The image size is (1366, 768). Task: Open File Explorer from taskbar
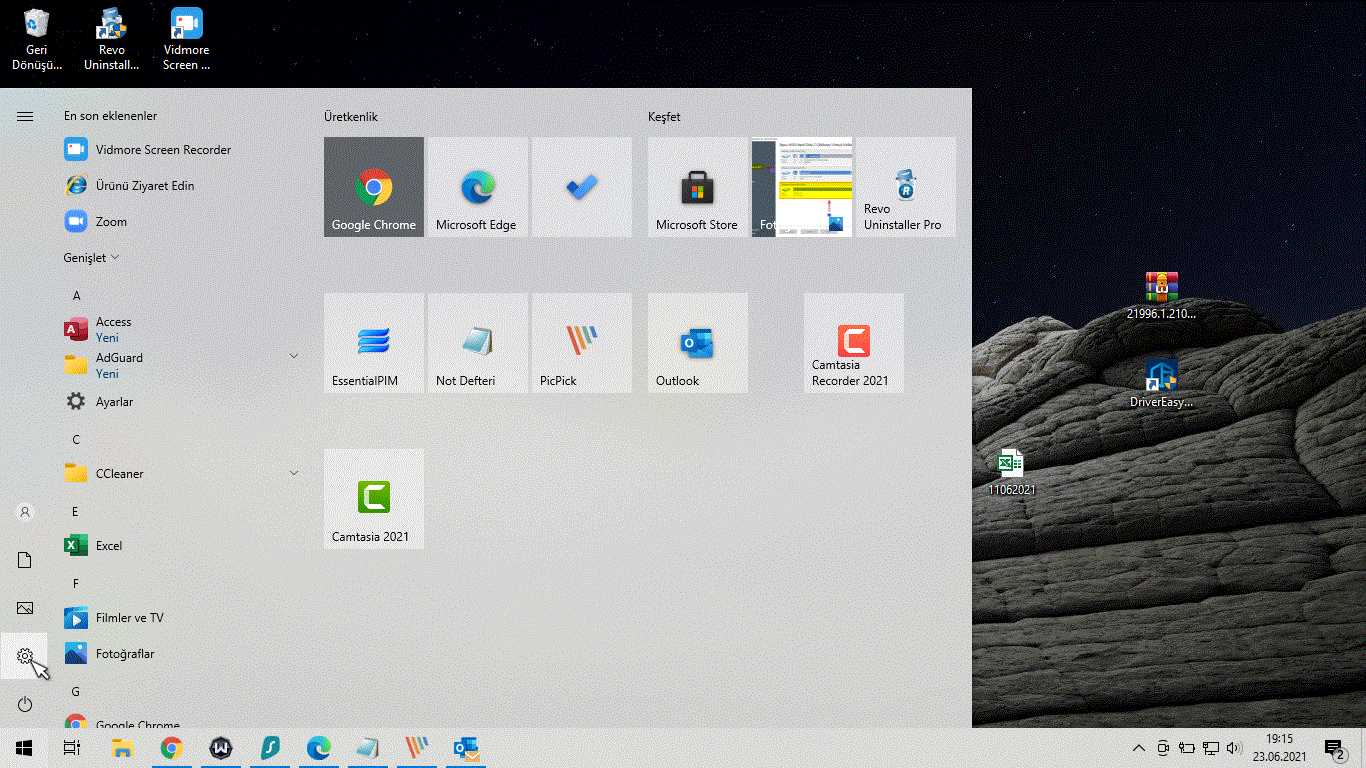point(122,748)
